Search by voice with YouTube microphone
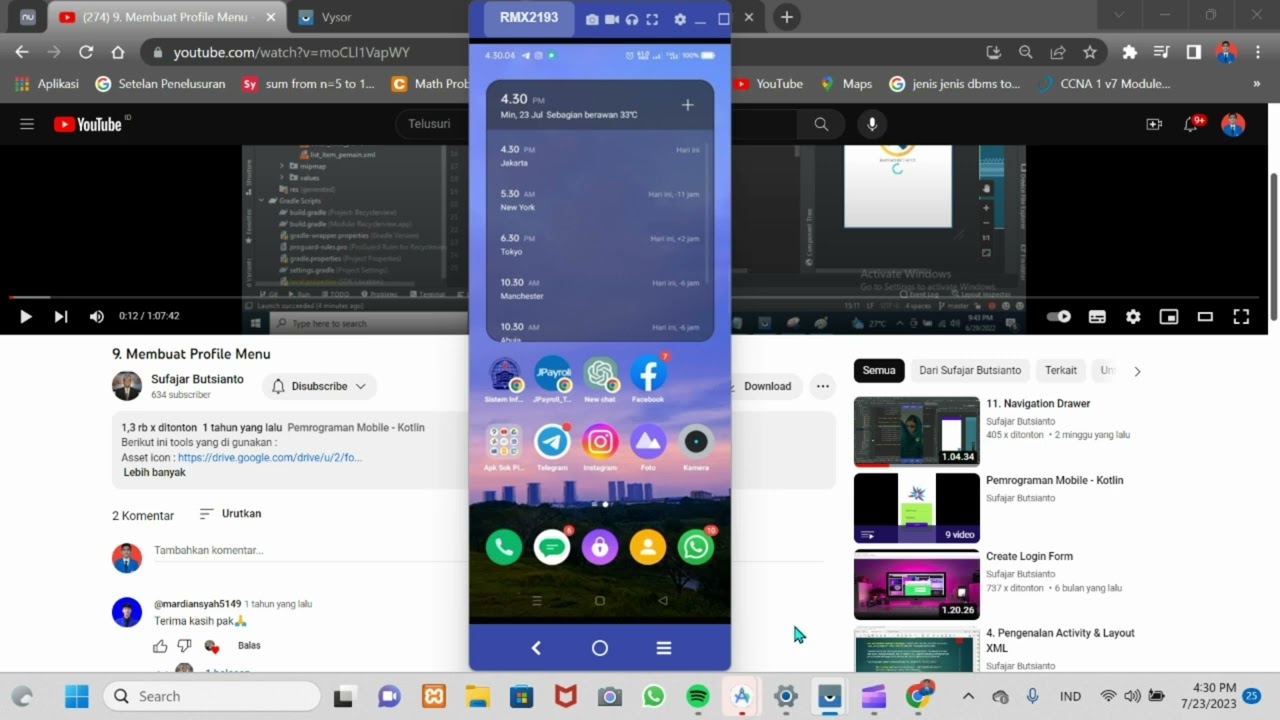This screenshot has height=720, width=1280. tap(872, 124)
